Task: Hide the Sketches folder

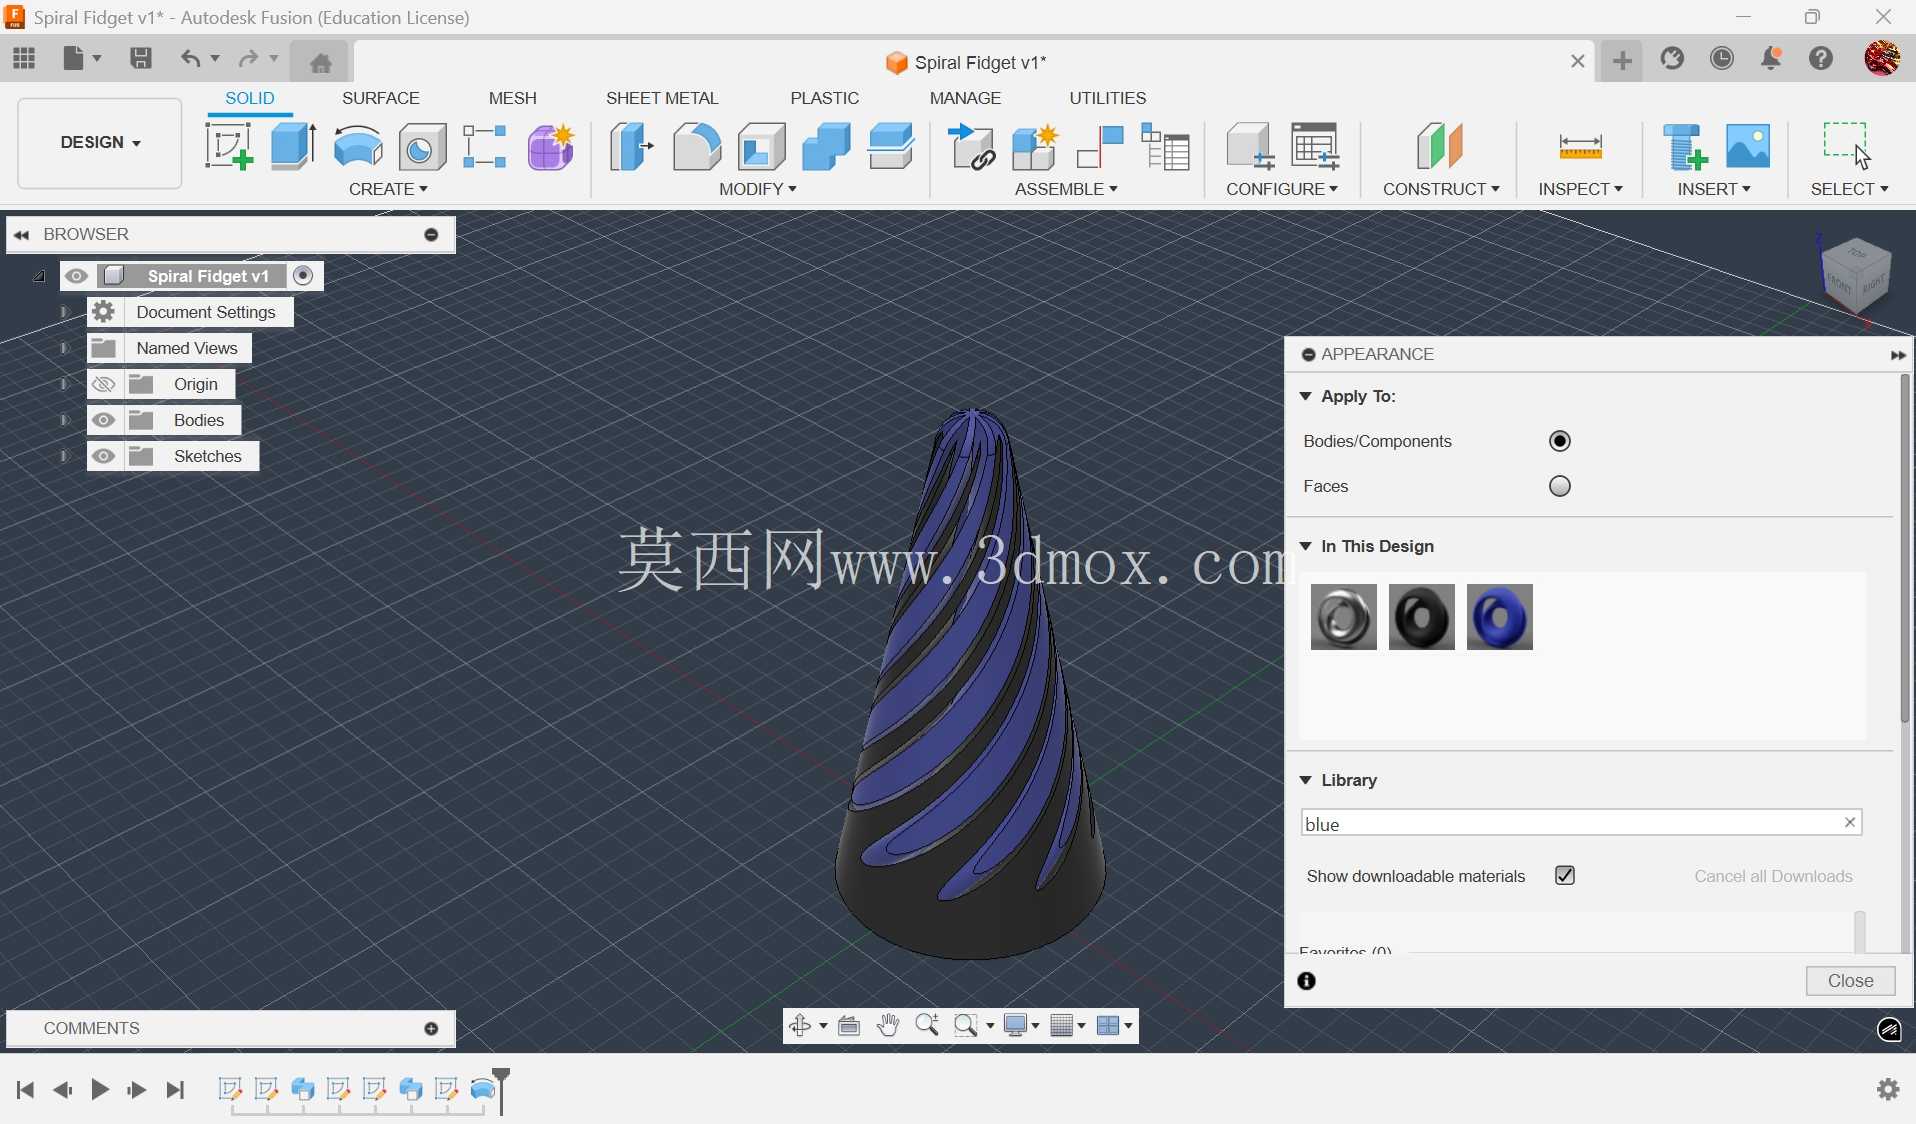Action: click(104, 456)
